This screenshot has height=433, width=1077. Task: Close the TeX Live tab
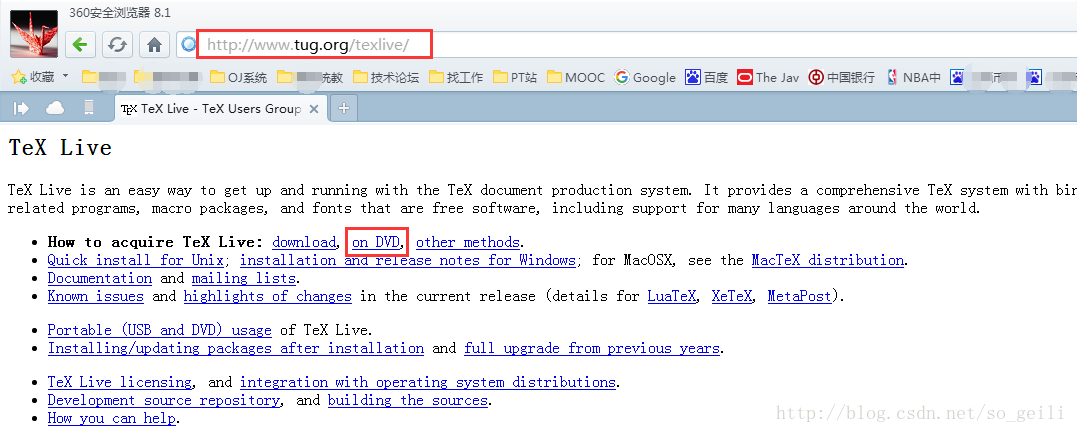pos(314,109)
